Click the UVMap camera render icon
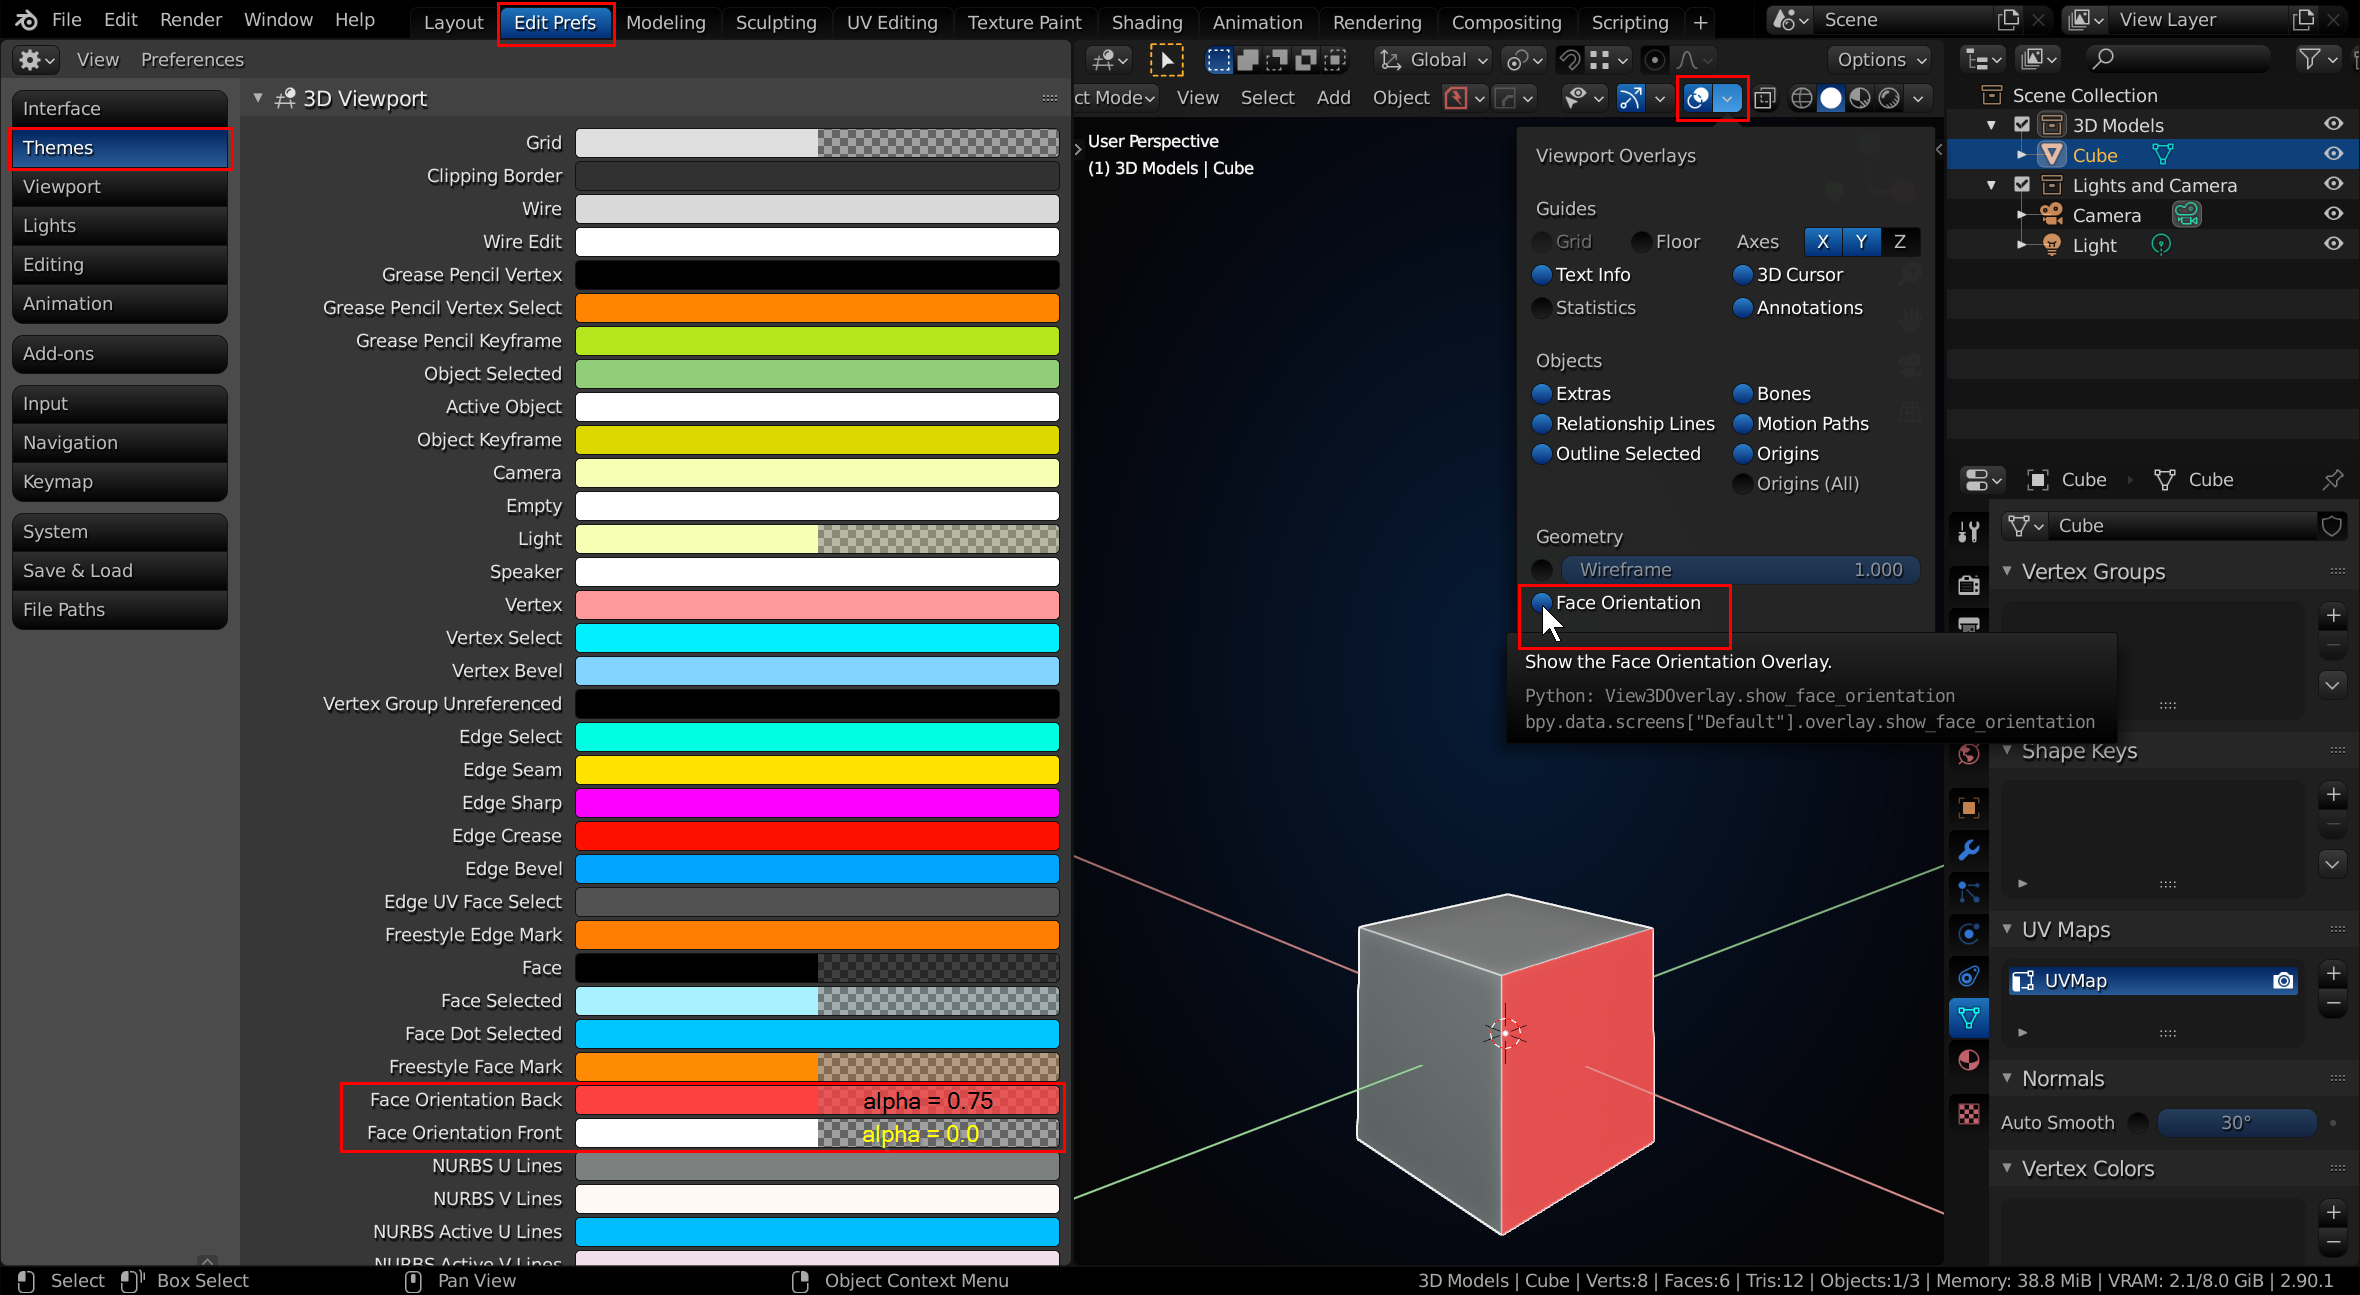 [2283, 981]
